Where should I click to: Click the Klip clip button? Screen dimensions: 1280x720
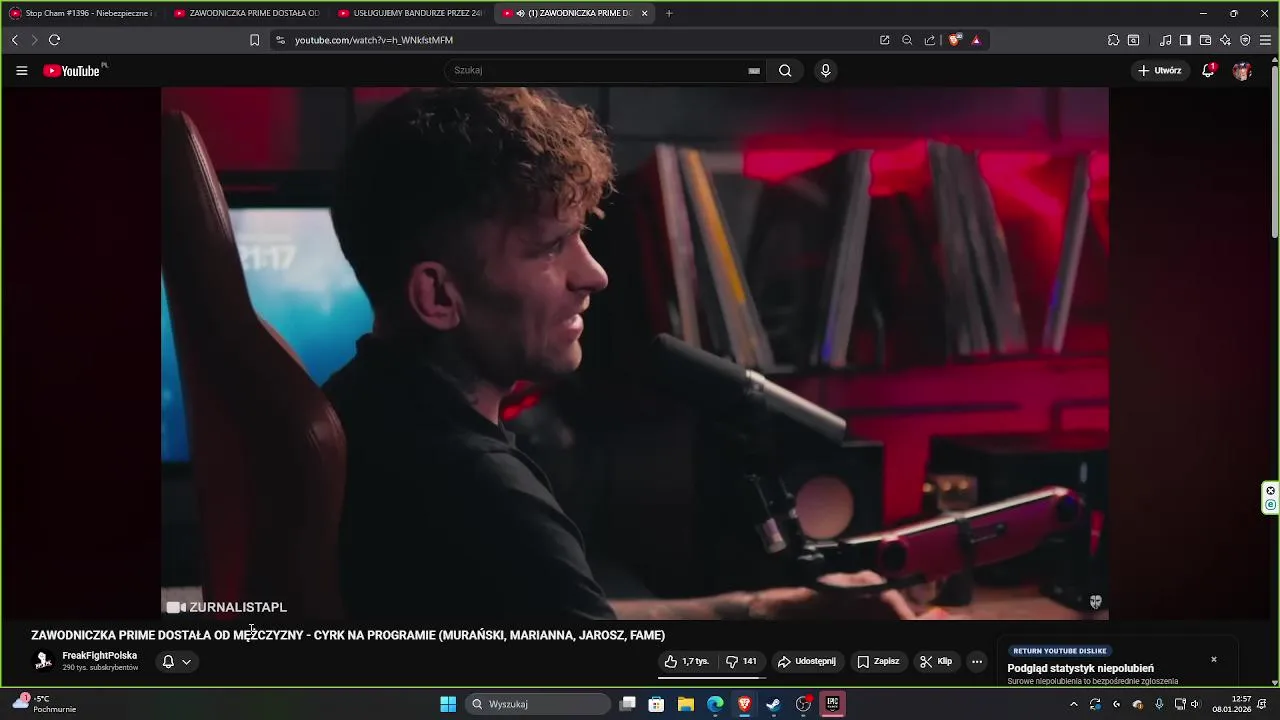point(936,661)
